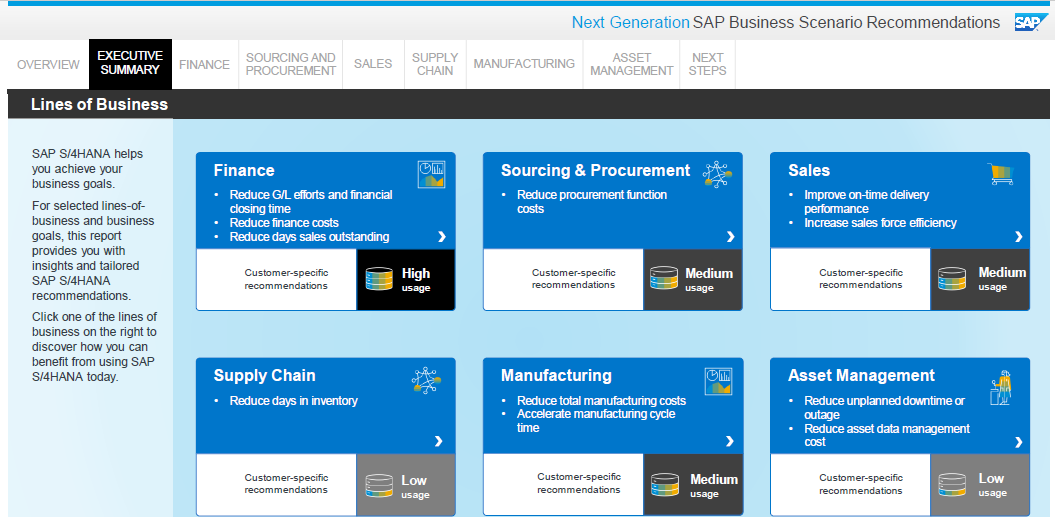Click the Sales shopping cart icon
Image resolution: width=1055 pixels, height=517 pixels.
(x=1000, y=174)
